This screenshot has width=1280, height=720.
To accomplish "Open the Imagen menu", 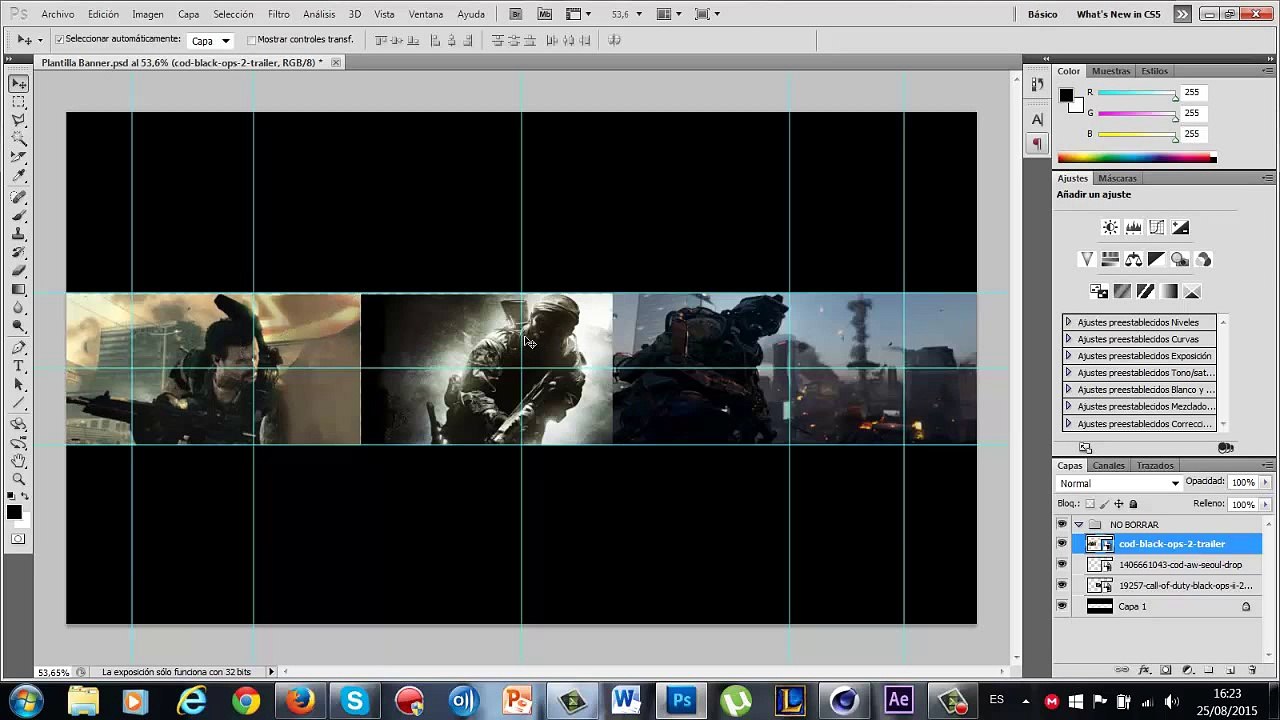I will coord(148,14).
